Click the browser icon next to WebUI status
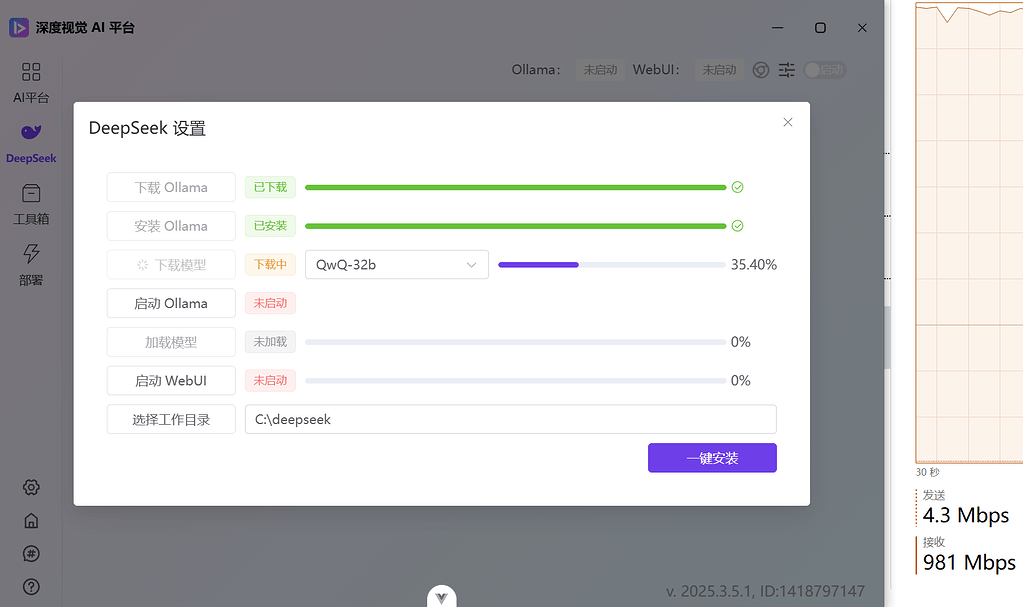 tap(761, 70)
